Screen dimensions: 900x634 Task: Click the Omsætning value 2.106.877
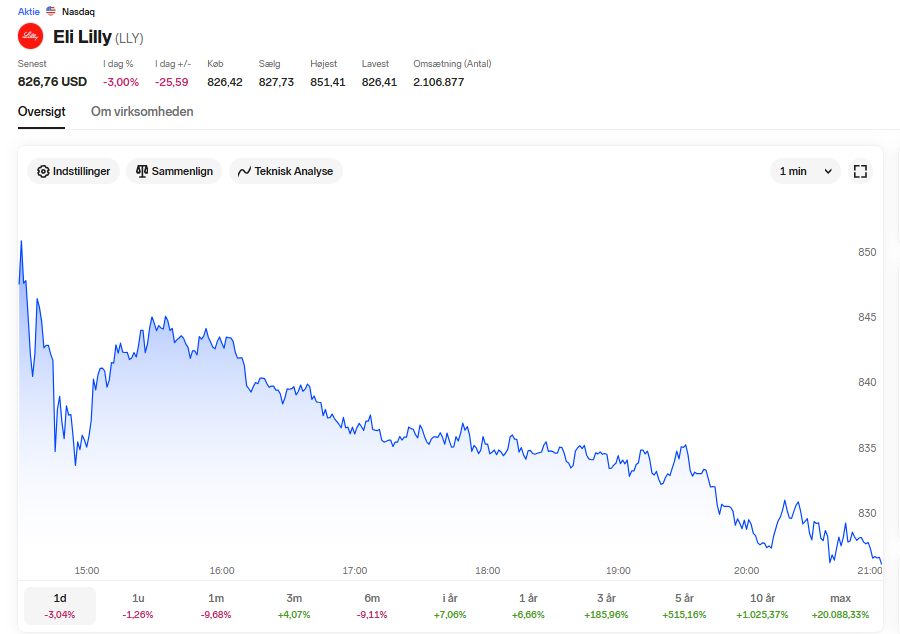[x=439, y=82]
